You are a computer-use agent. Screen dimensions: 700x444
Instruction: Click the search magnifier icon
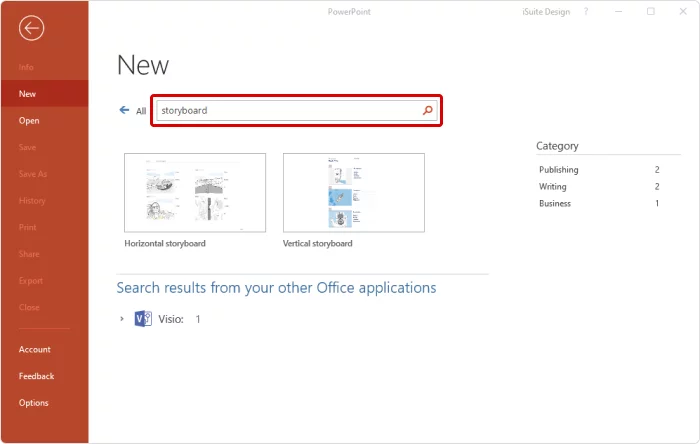pos(428,111)
